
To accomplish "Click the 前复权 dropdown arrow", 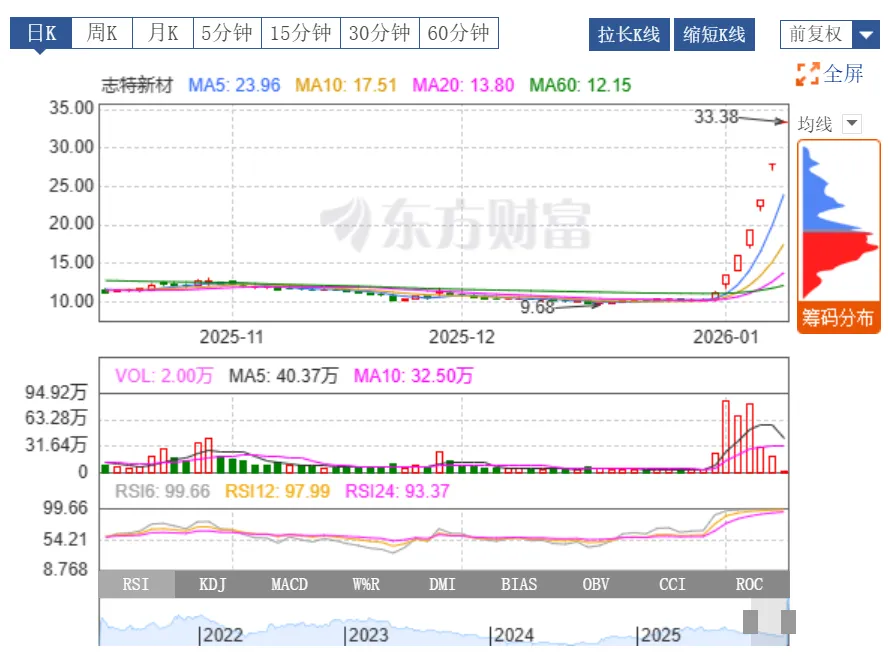I will click(866, 35).
